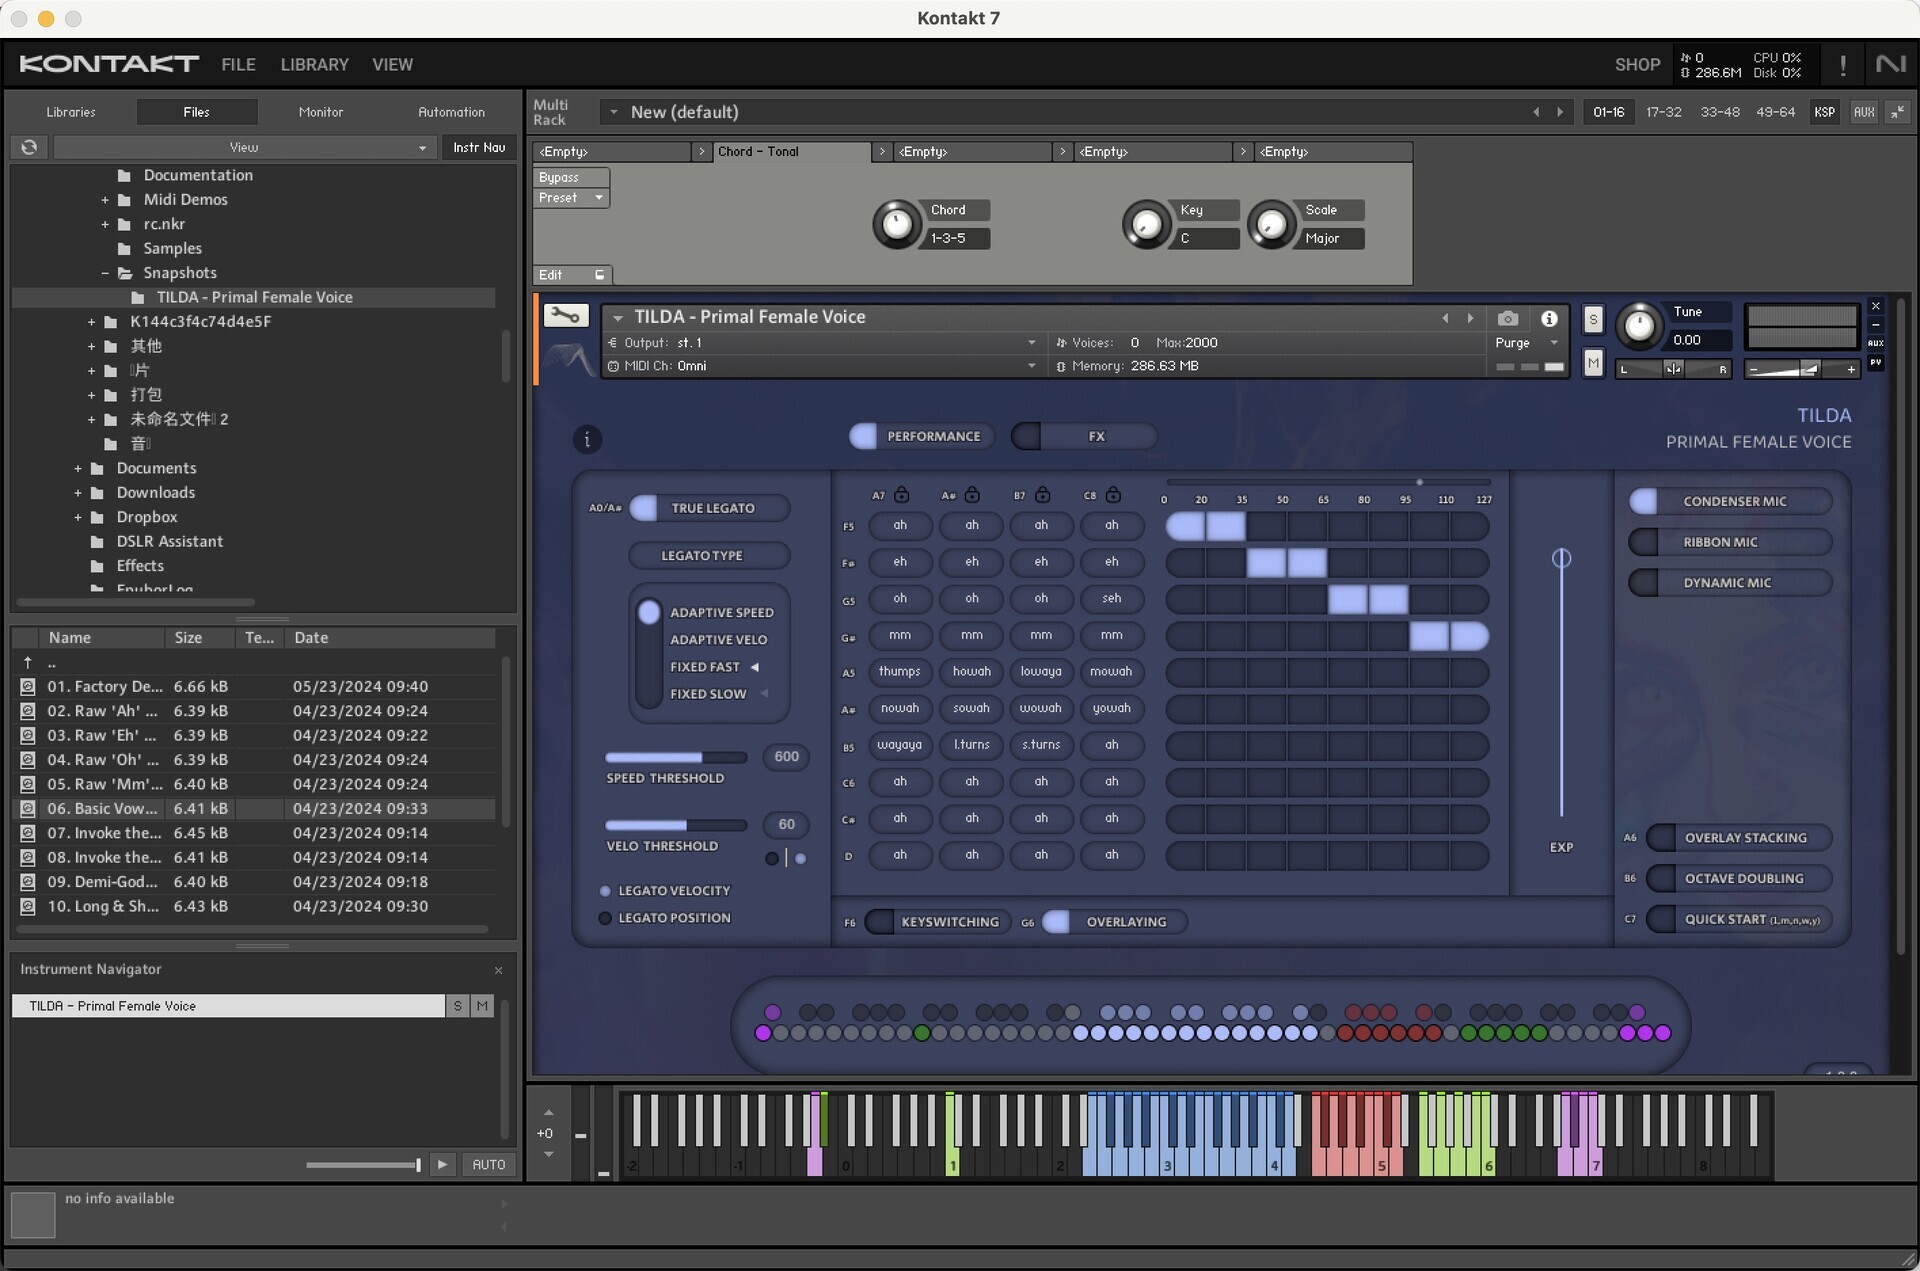Open the FILE menu
This screenshot has height=1271, width=1920.
[238, 64]
